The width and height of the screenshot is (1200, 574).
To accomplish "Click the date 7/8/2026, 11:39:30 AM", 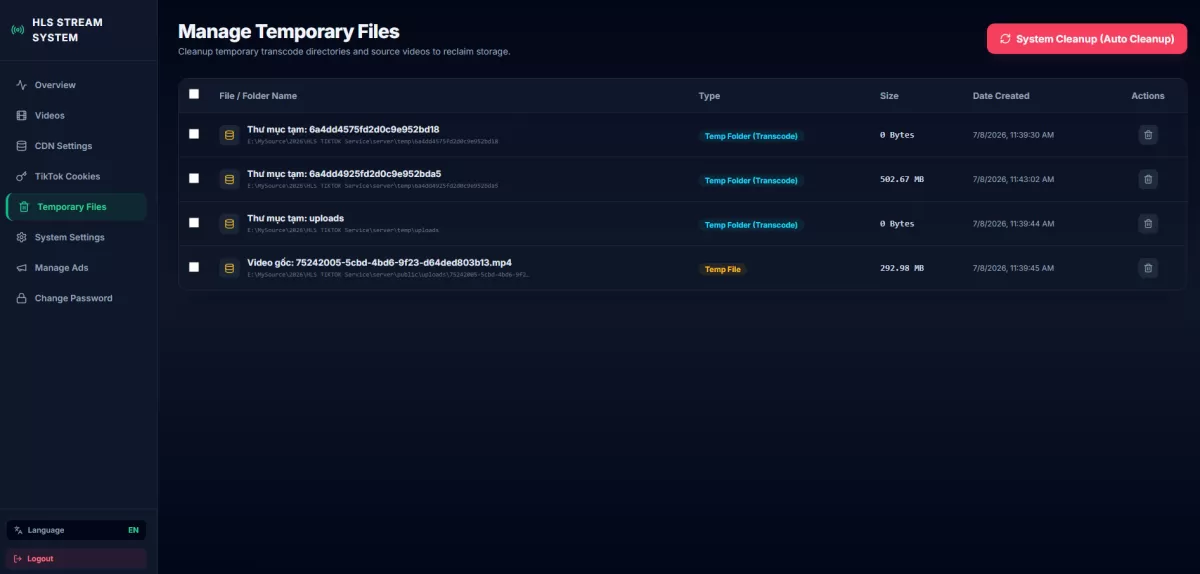I will [1013, 135].
